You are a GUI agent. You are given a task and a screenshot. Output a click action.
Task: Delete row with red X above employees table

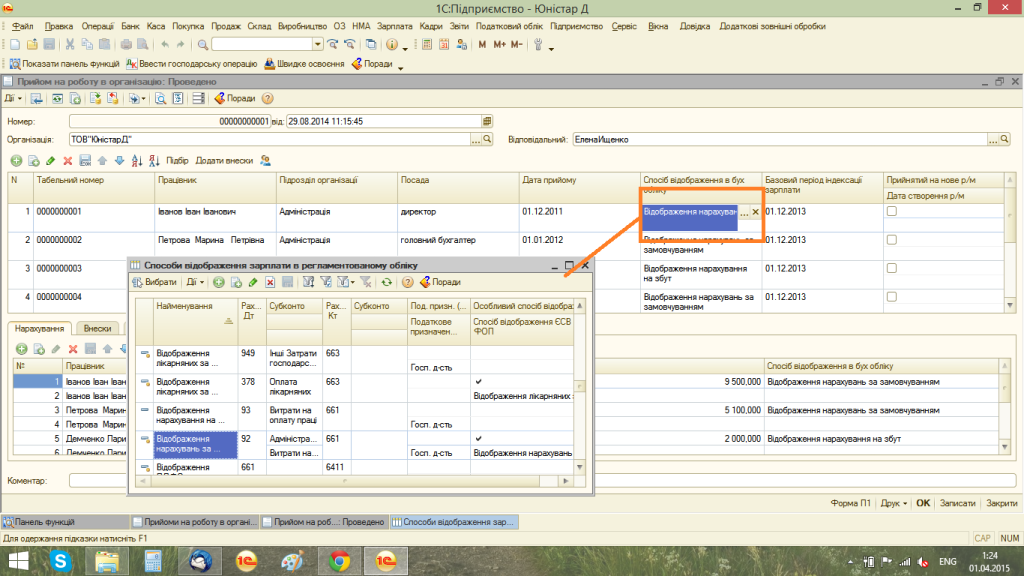pos(67,161)
